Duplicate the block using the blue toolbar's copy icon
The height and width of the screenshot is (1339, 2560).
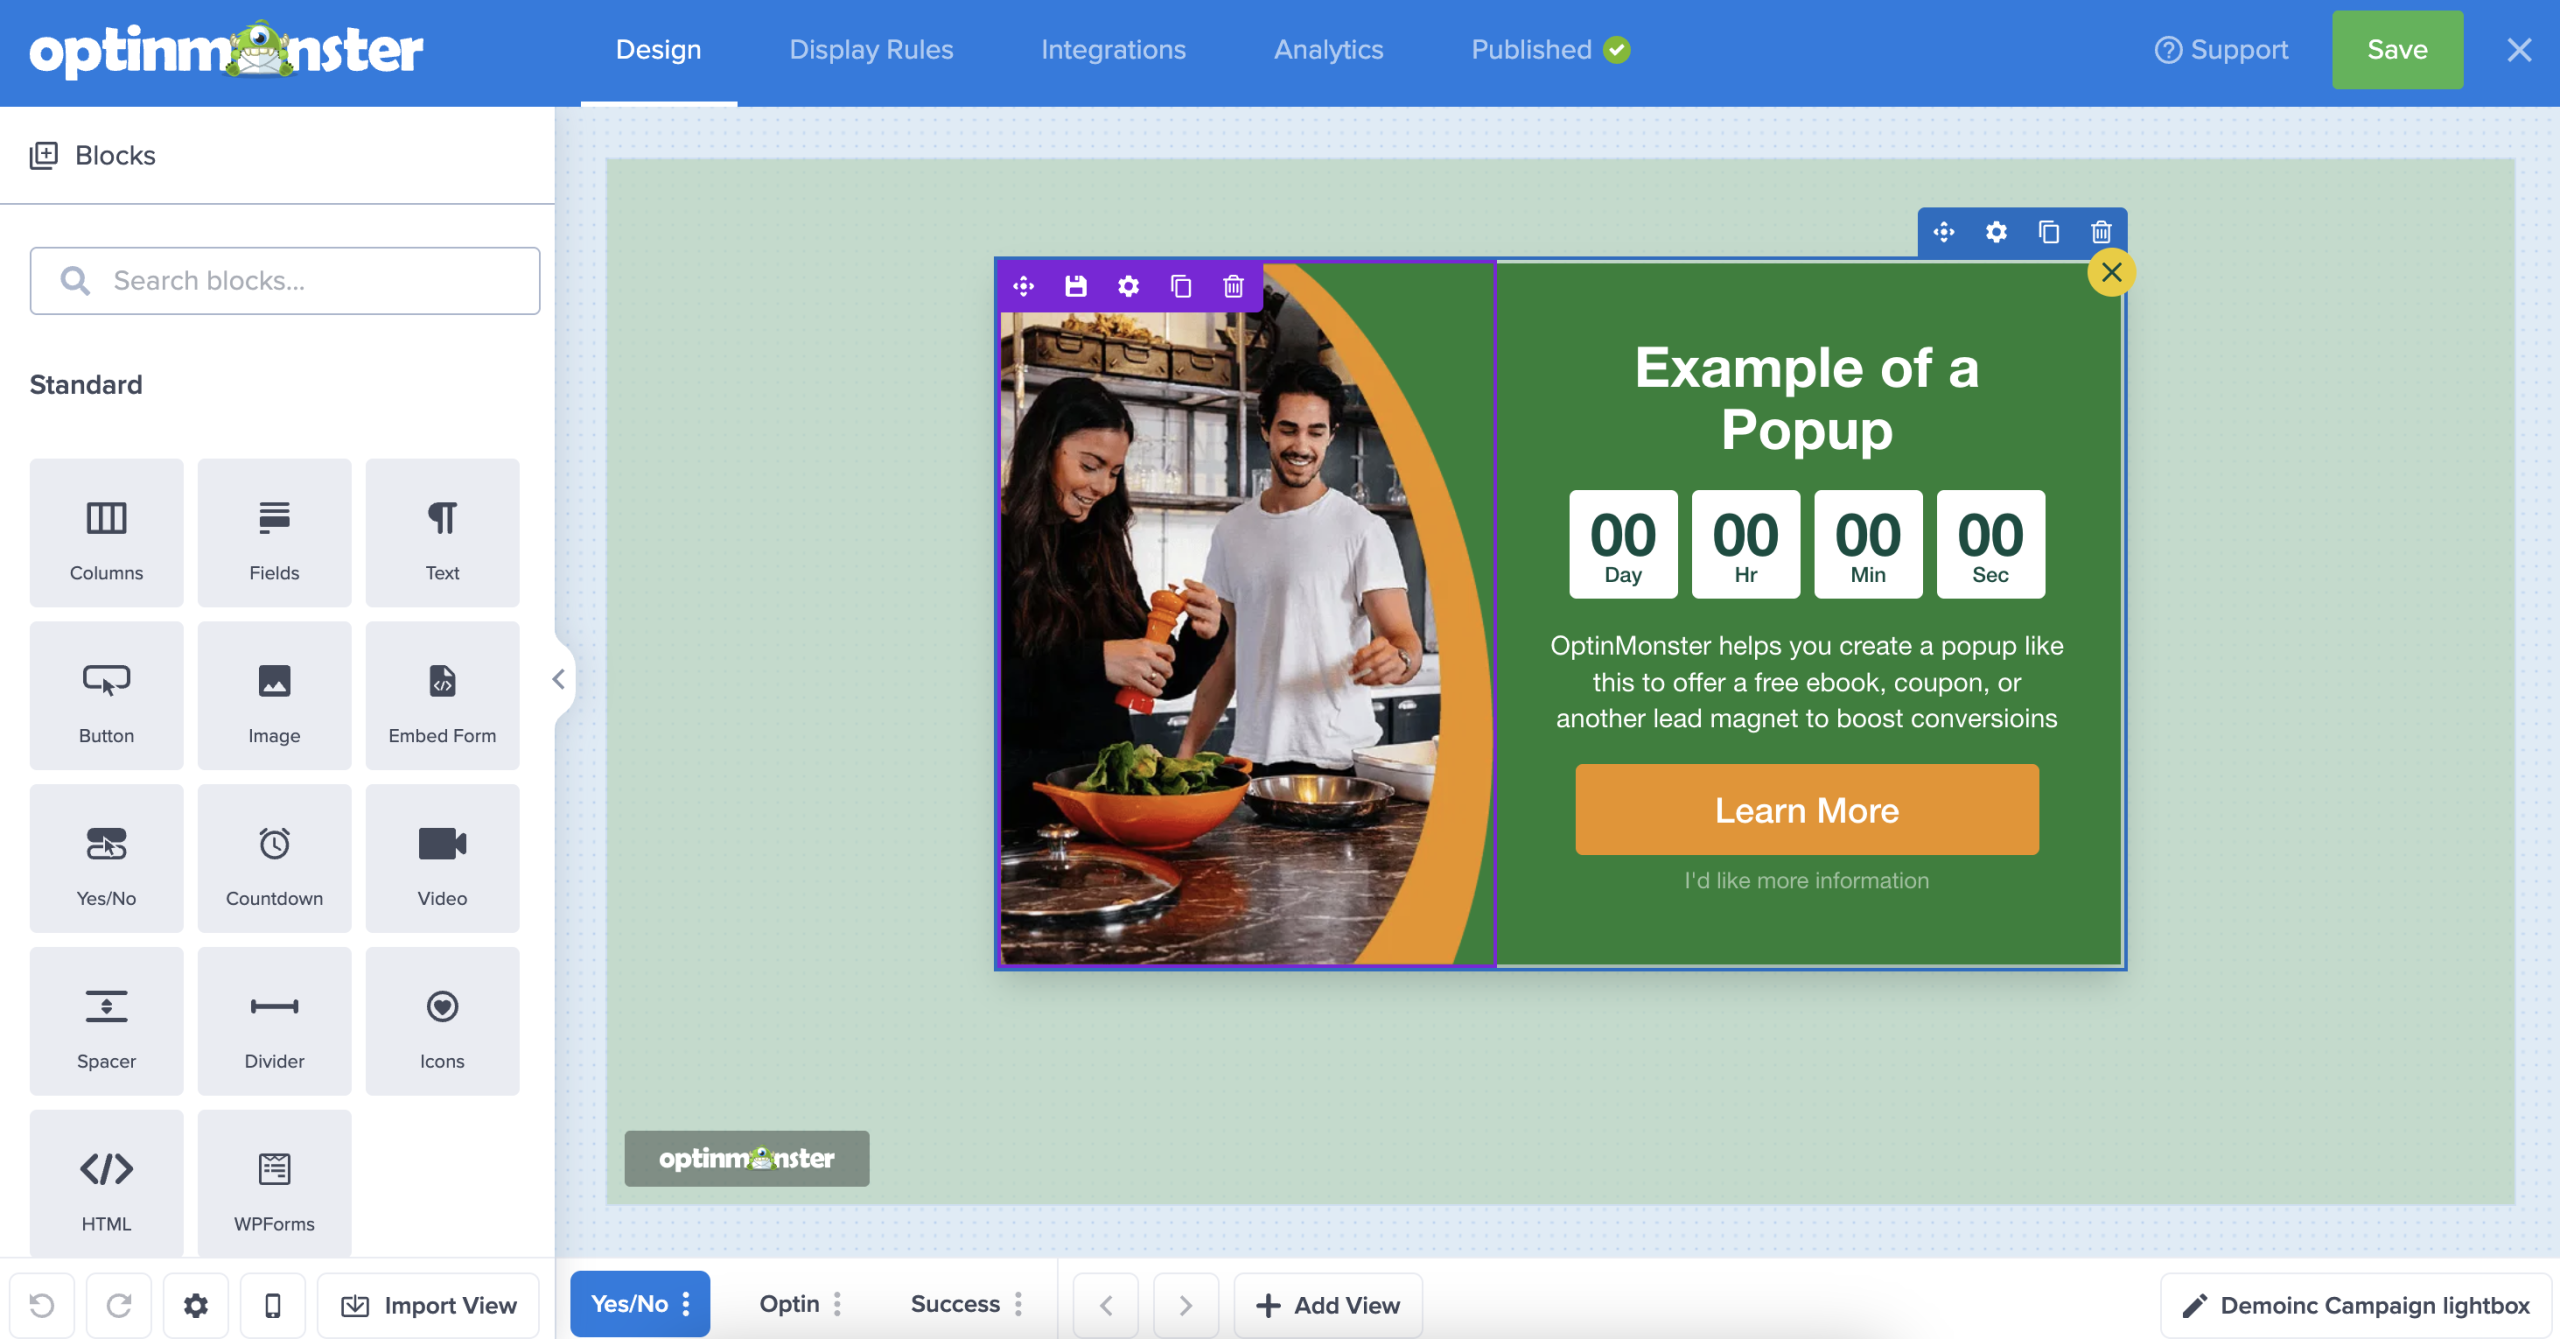coord(2049,233)
